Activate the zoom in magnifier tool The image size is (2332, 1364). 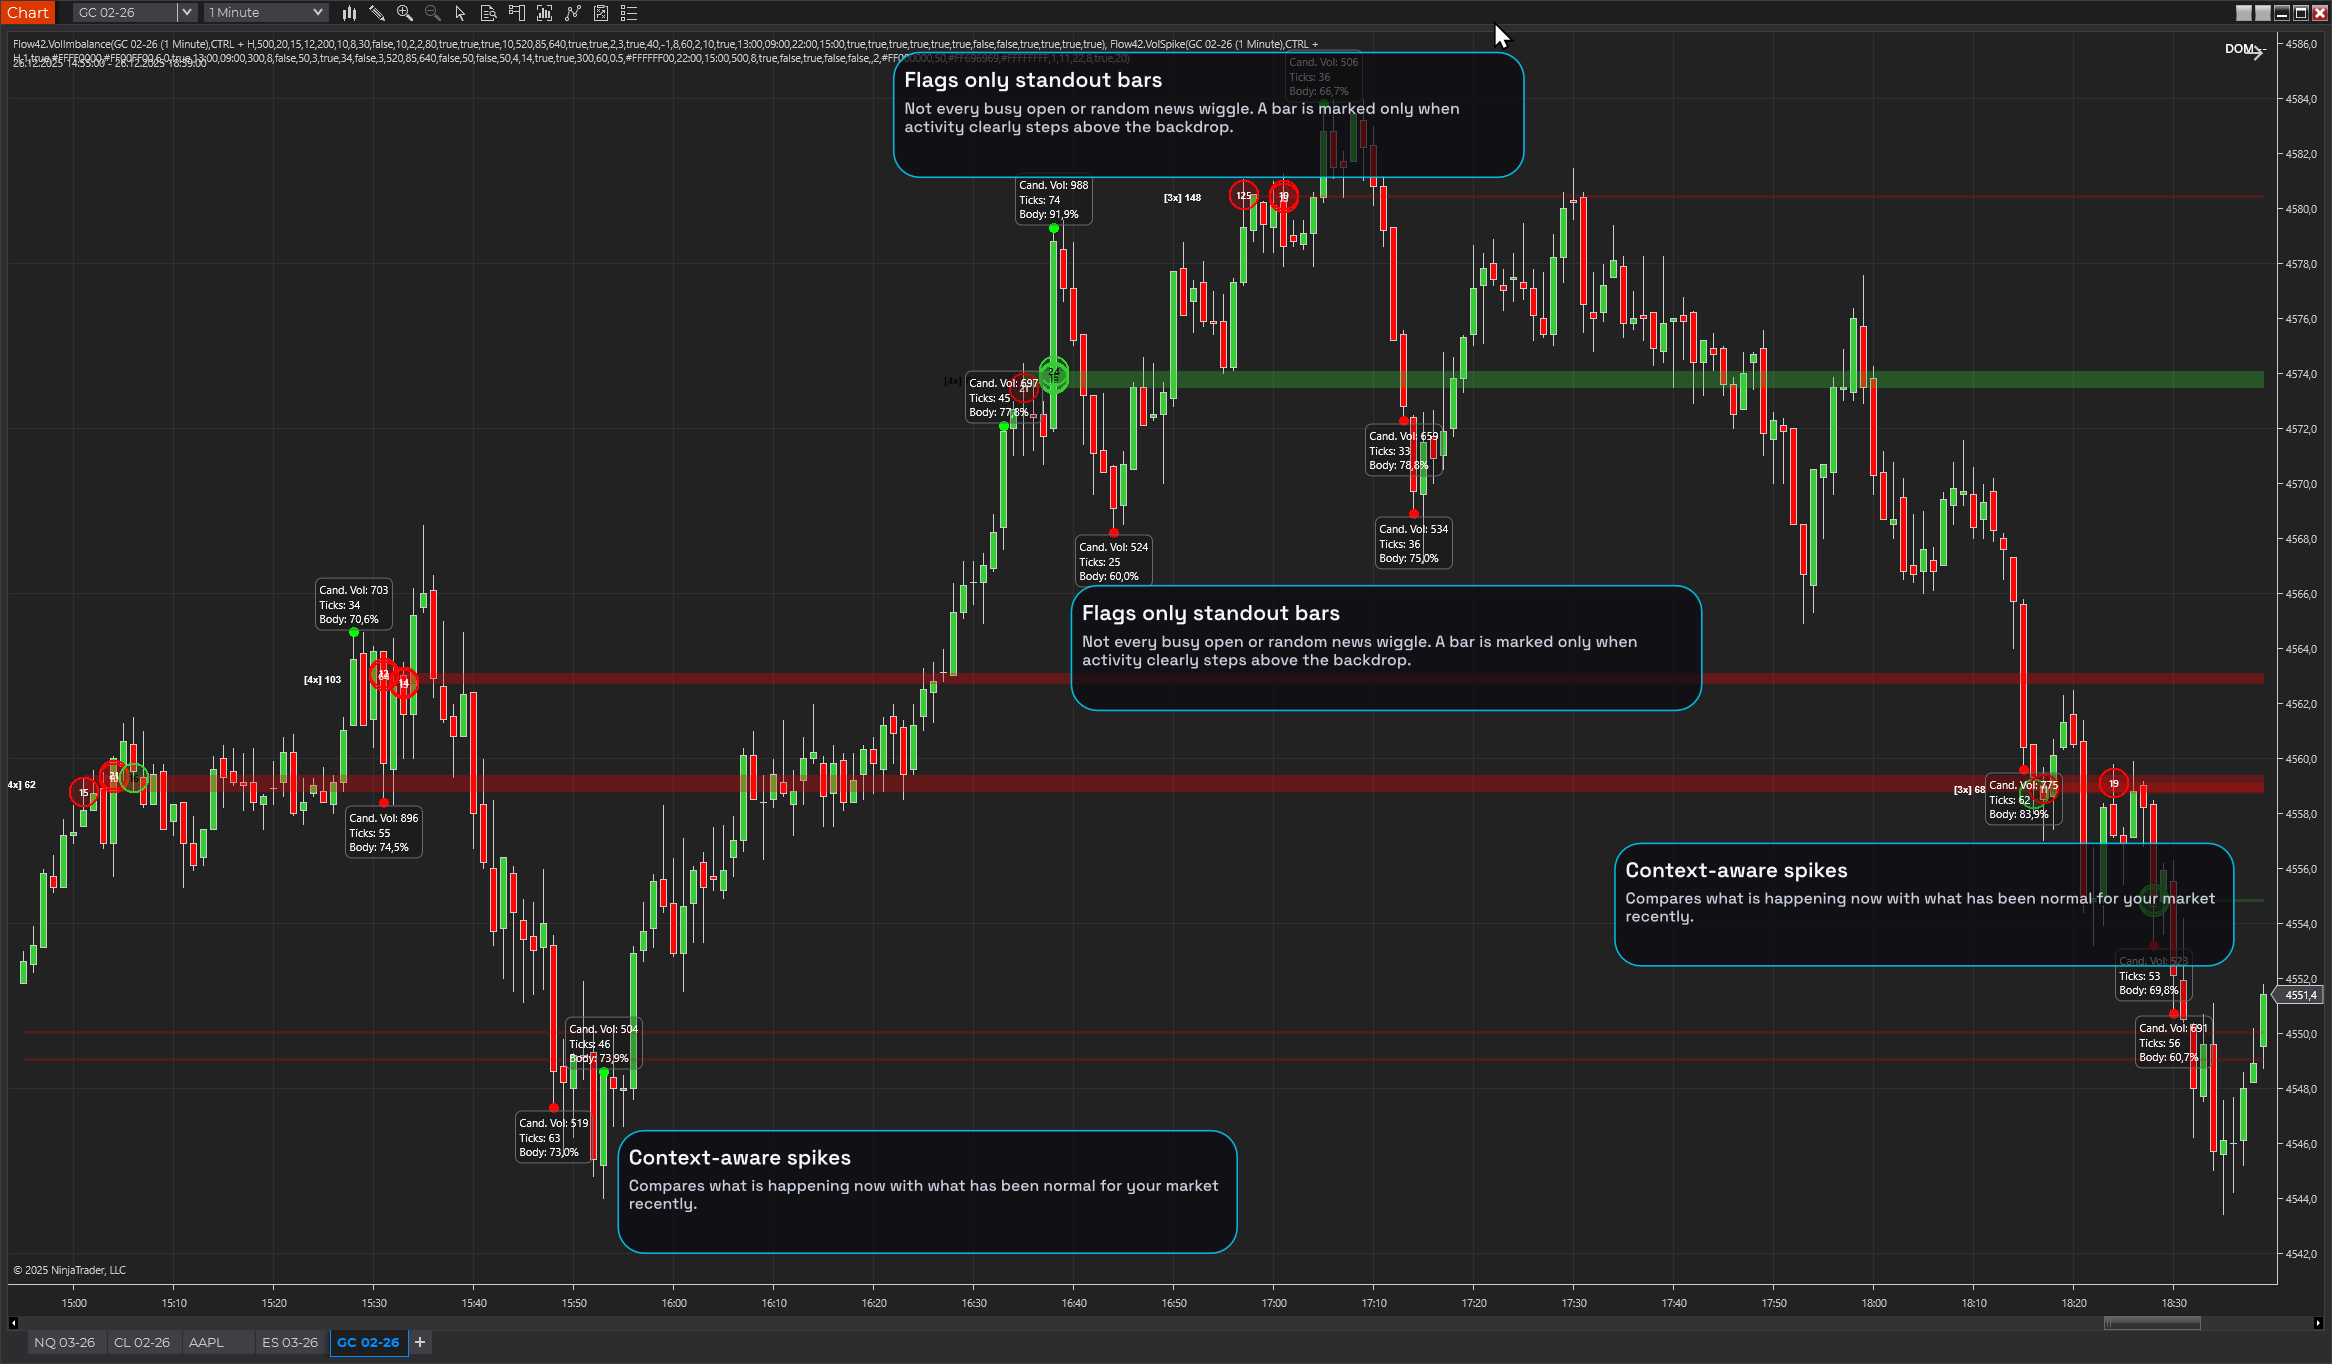(405, 13)
